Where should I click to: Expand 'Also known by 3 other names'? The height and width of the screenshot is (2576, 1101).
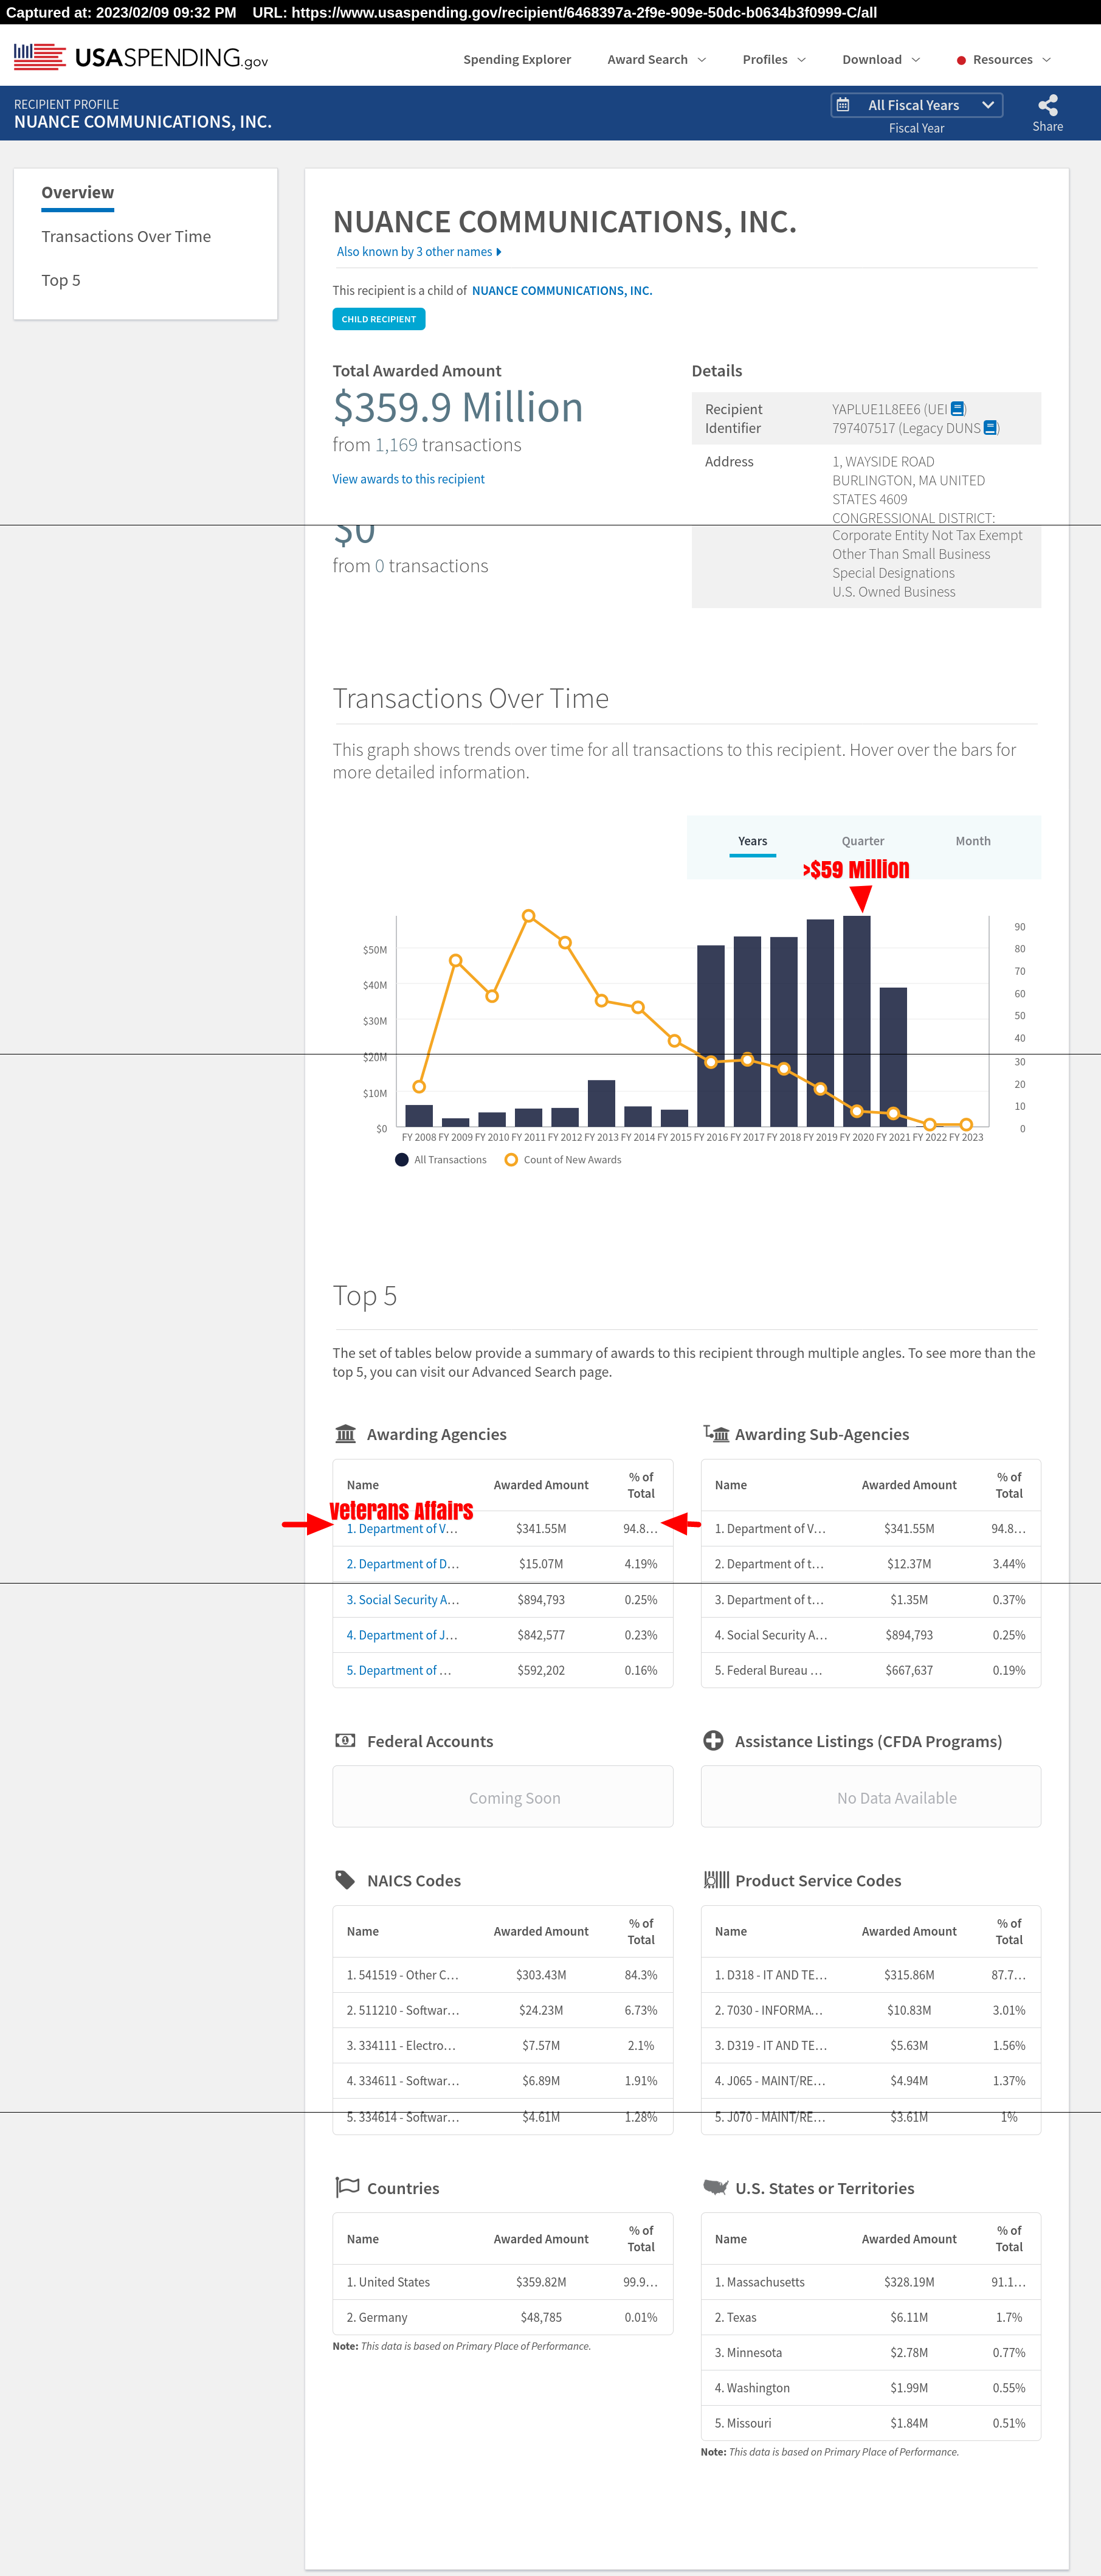(419, 252)
